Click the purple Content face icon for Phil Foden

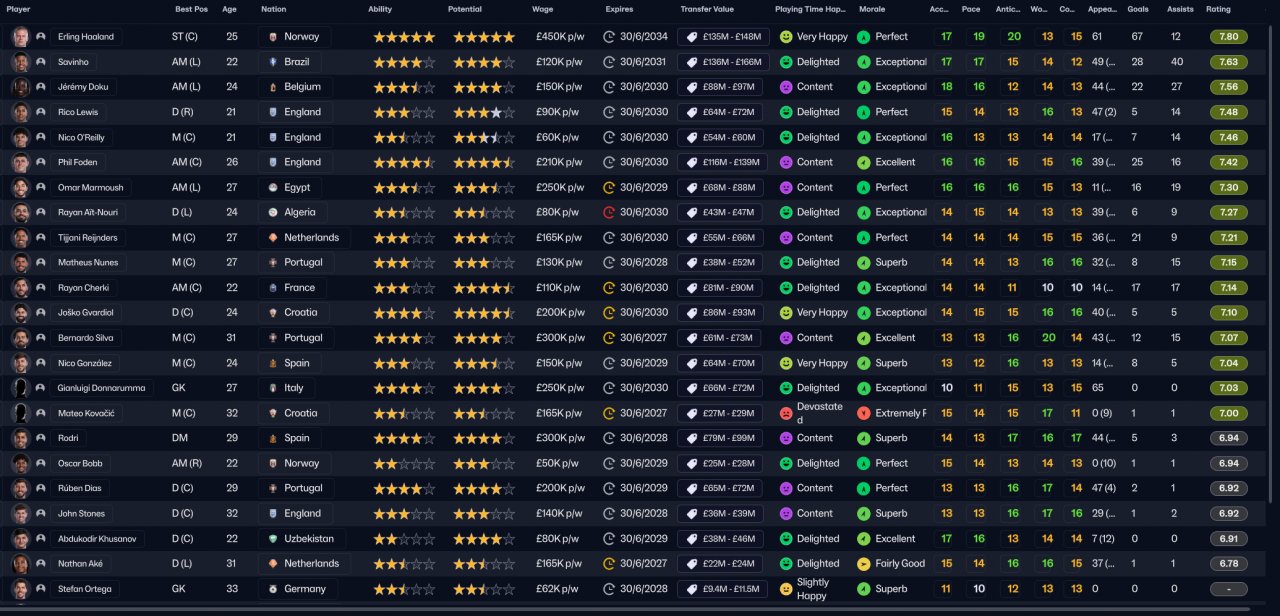click(786, 162)
